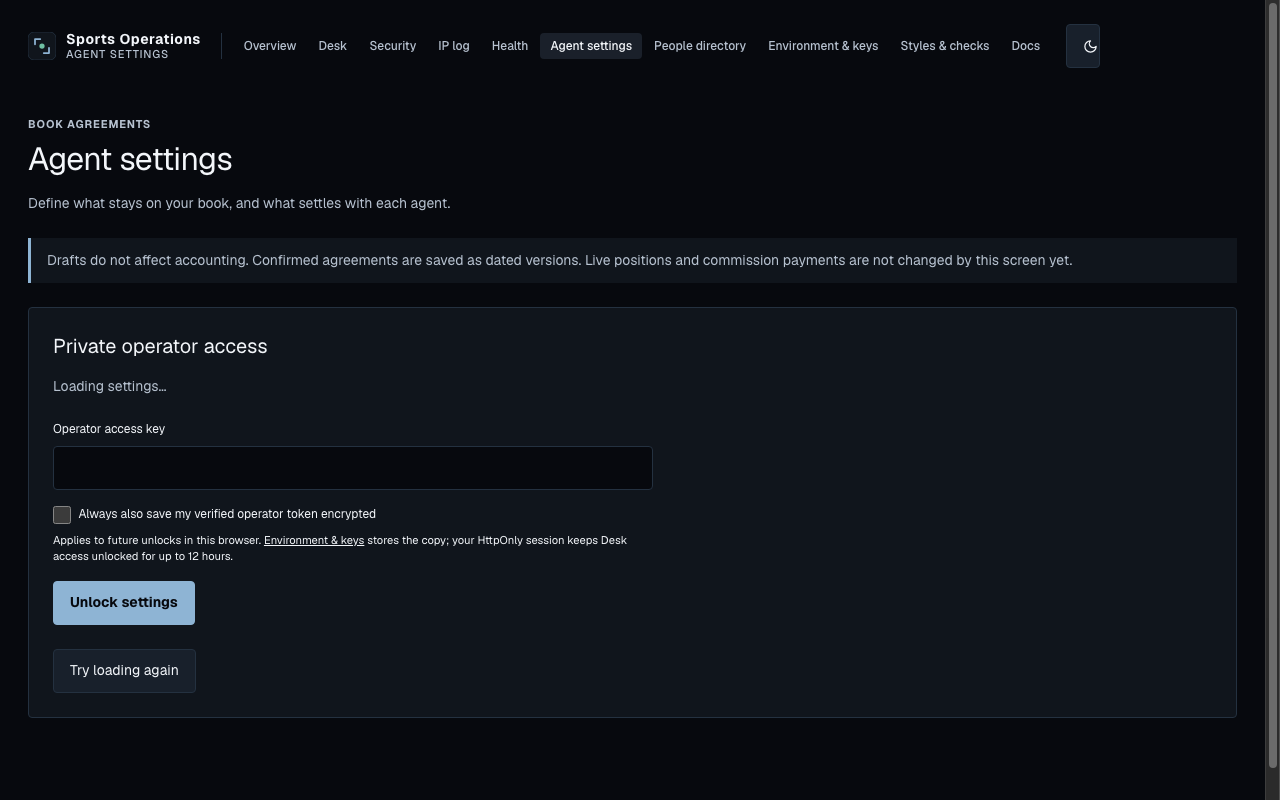
Task: Click the Agent settings page heading
Action: [x=130, y=159]
